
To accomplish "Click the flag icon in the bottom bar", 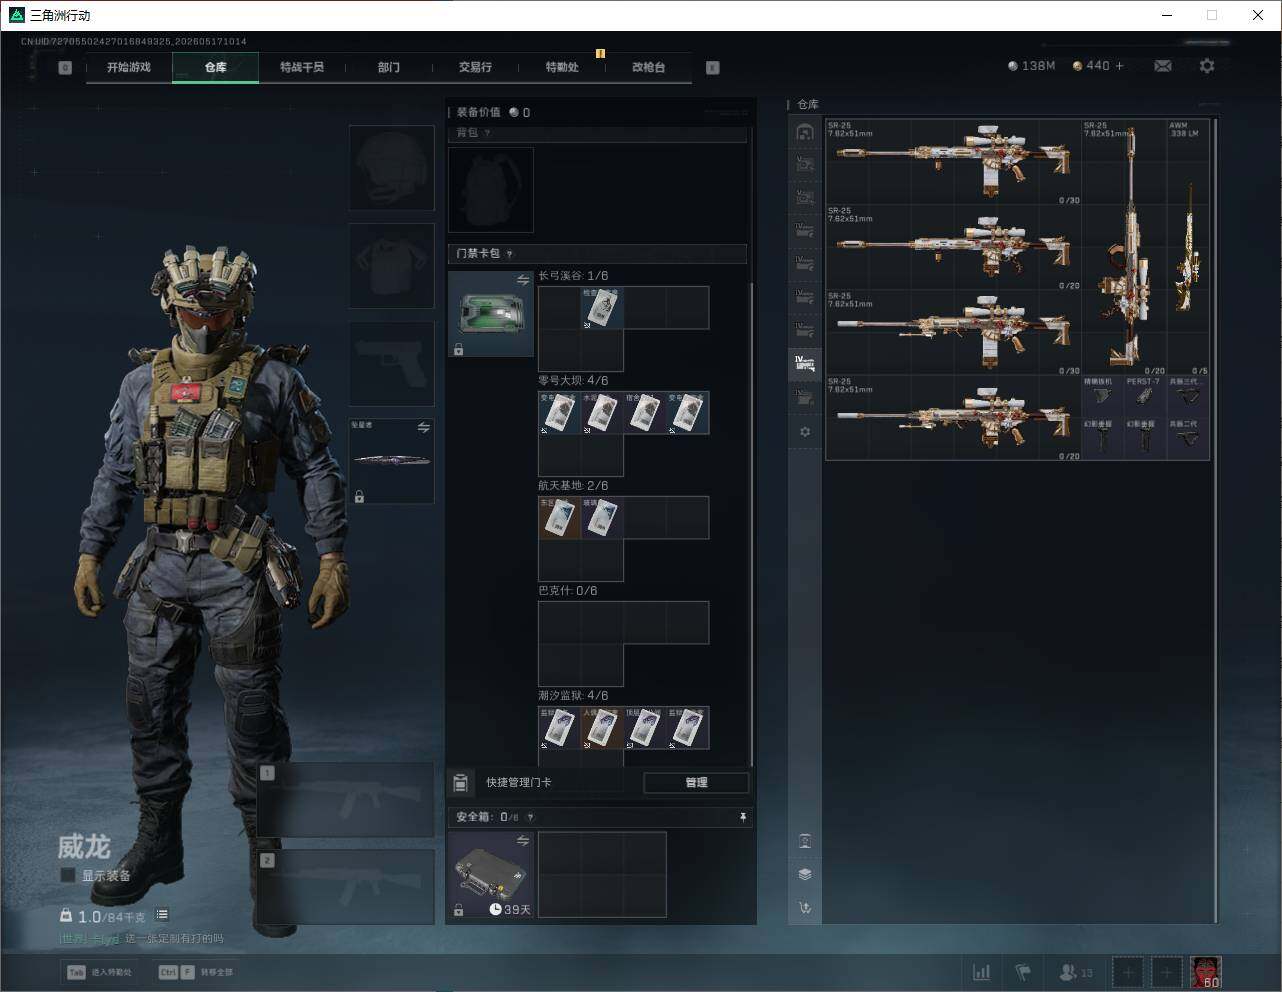I will tap(1023, 972).
